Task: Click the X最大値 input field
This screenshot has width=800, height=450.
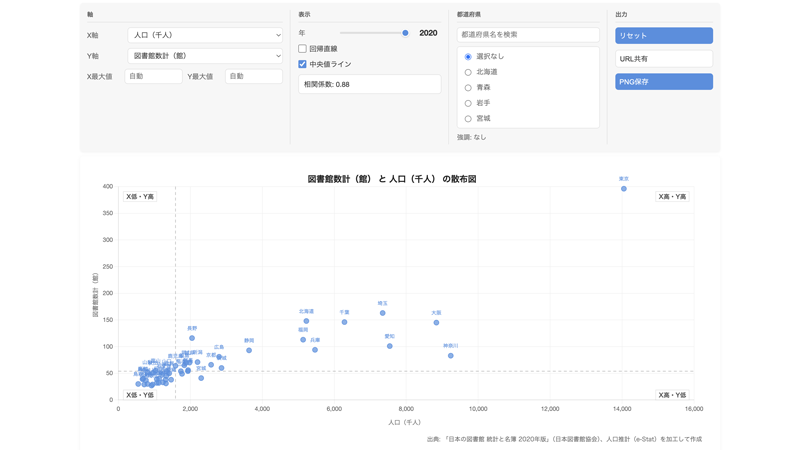Action: pyautogui.click(x=153, y=76)
